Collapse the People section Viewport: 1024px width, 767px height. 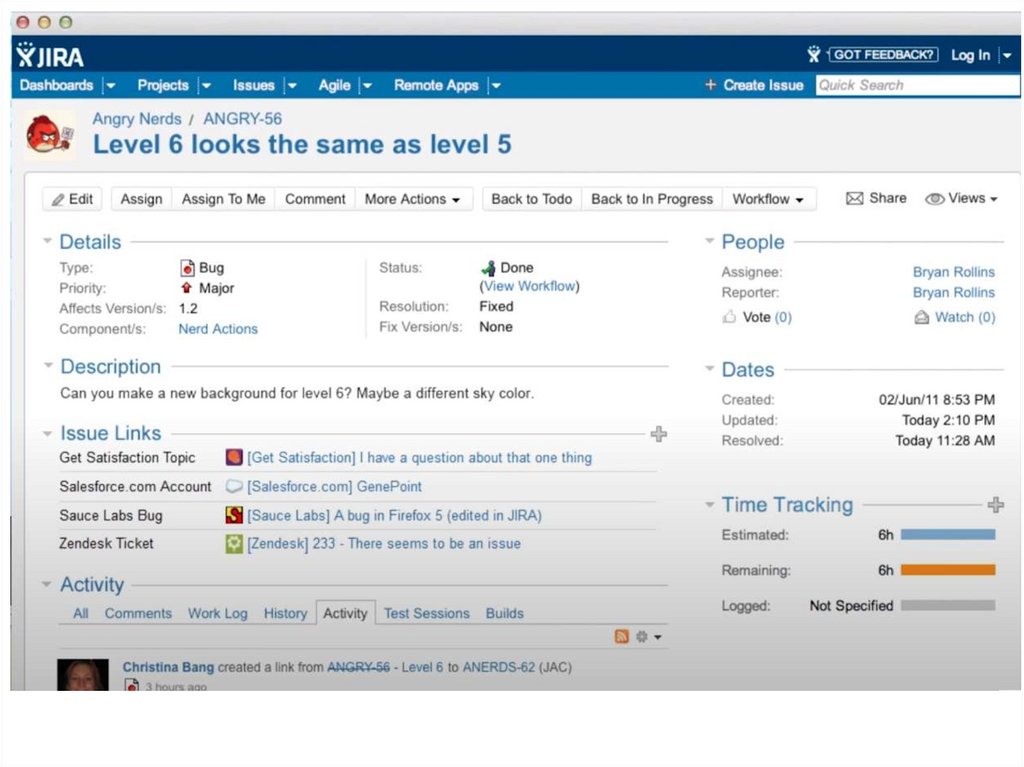coord(710,241)
